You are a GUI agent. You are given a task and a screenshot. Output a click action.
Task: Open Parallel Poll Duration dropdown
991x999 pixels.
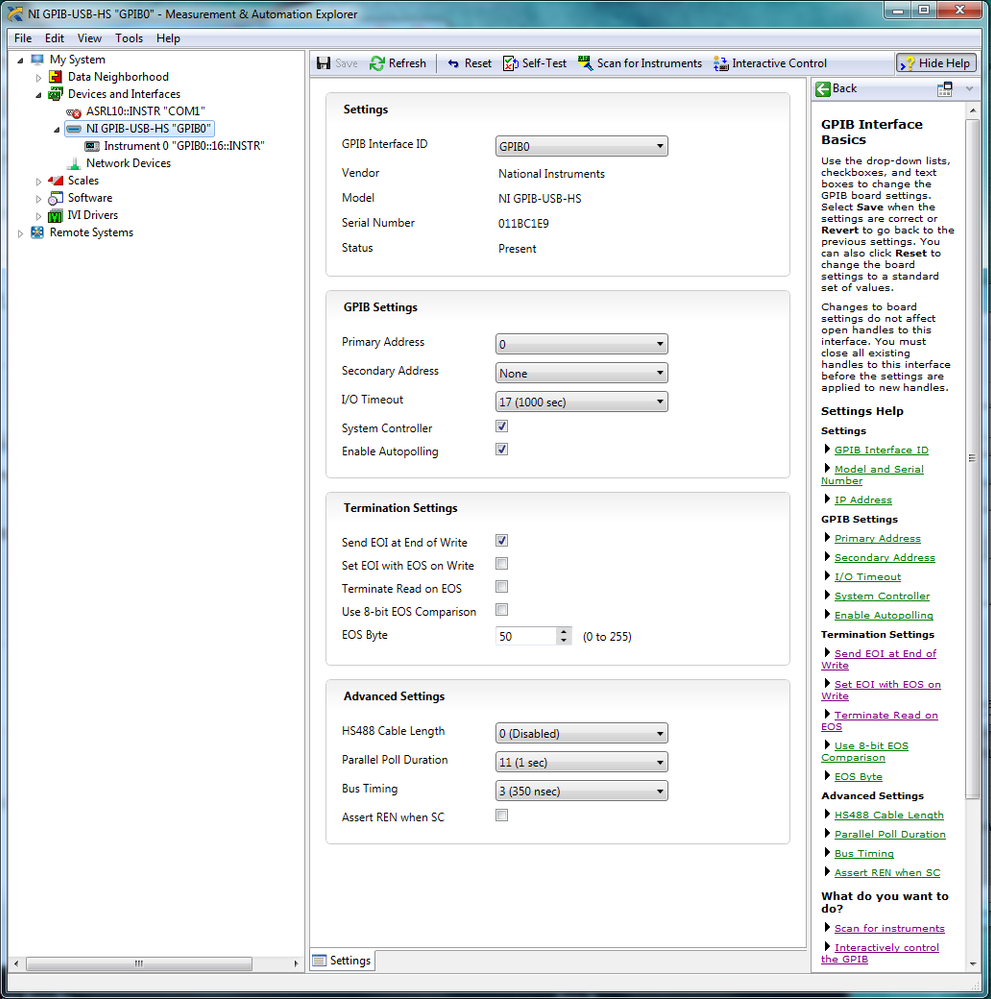(581, 762)
